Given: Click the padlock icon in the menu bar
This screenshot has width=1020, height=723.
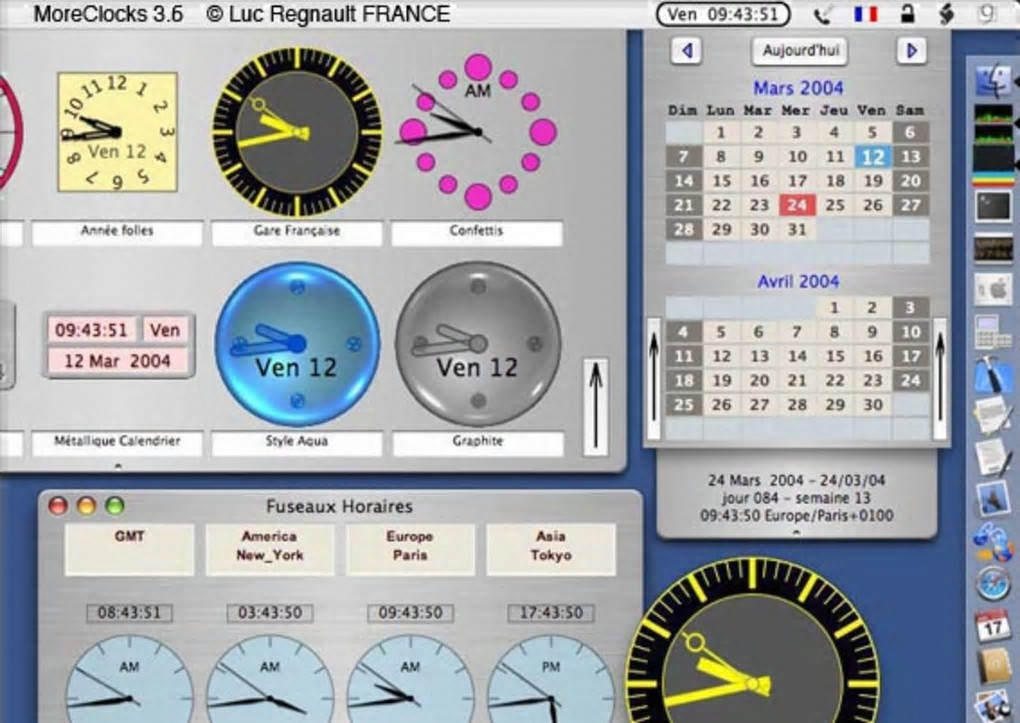Looking at the screenshot, I should [x=907, y=14].
